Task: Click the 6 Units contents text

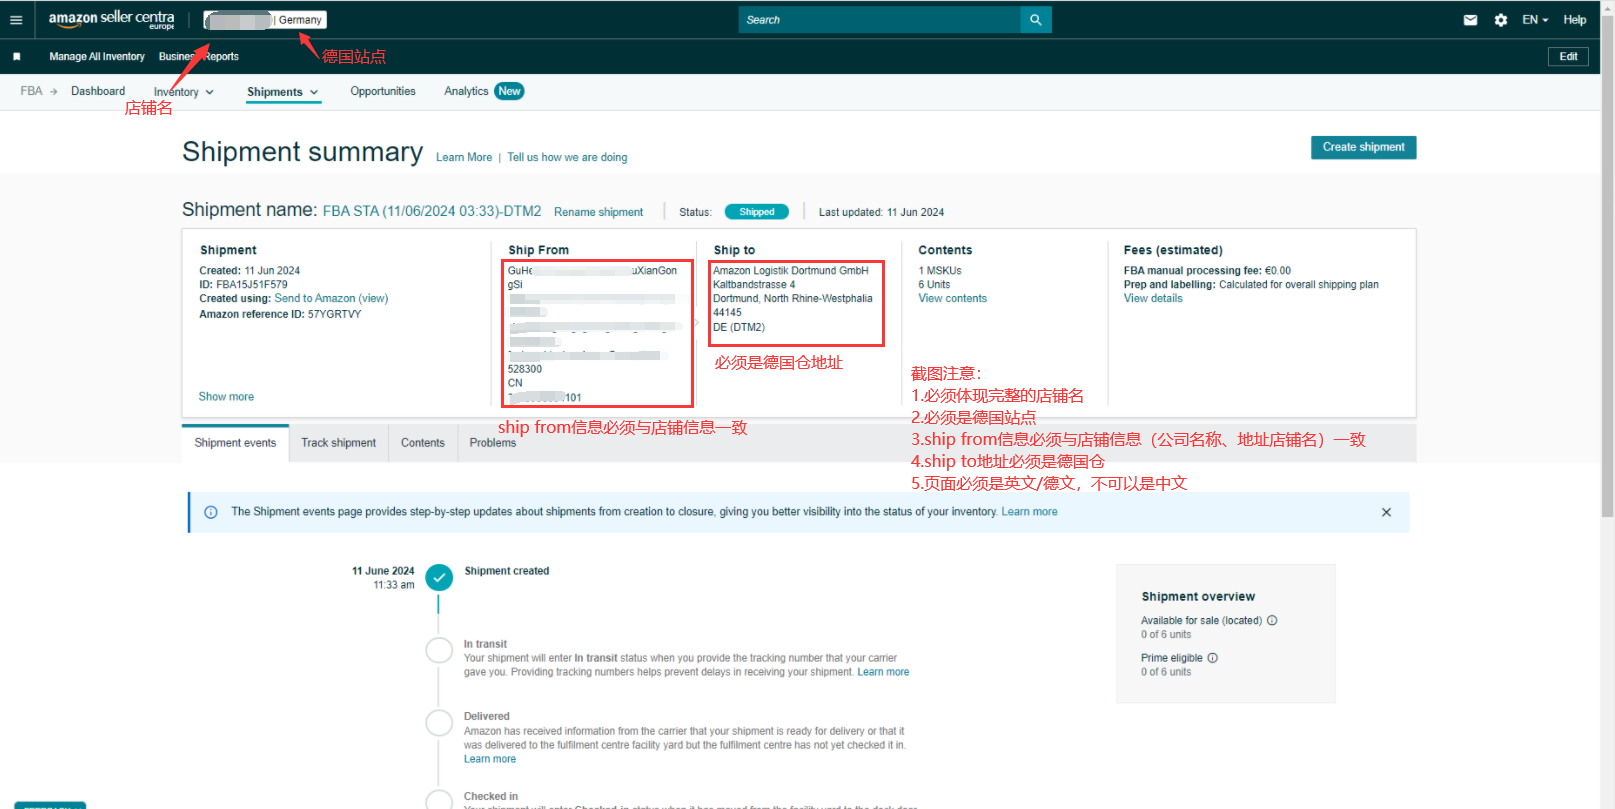Action: [x=934, y=285]
